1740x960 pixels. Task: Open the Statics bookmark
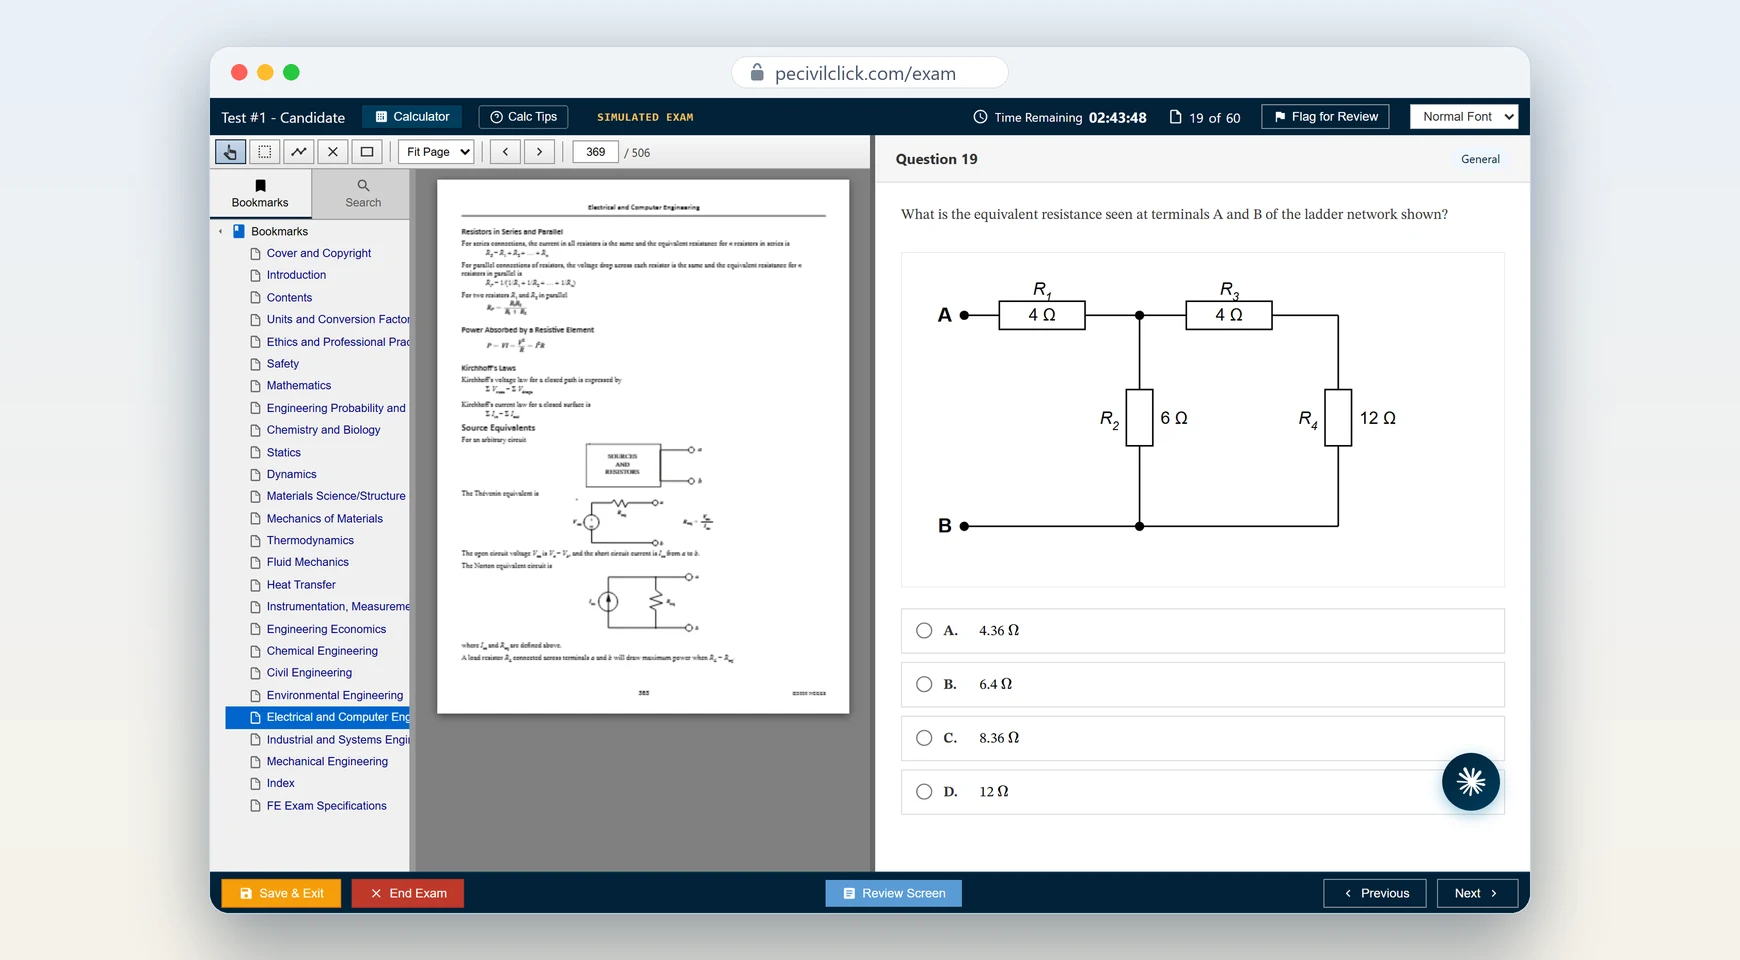283,453
